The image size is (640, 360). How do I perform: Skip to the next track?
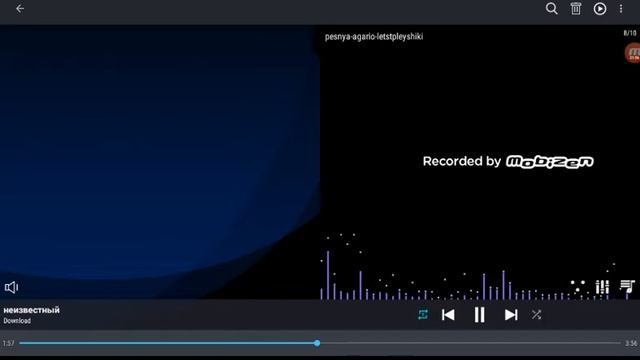tap(511, 315)
